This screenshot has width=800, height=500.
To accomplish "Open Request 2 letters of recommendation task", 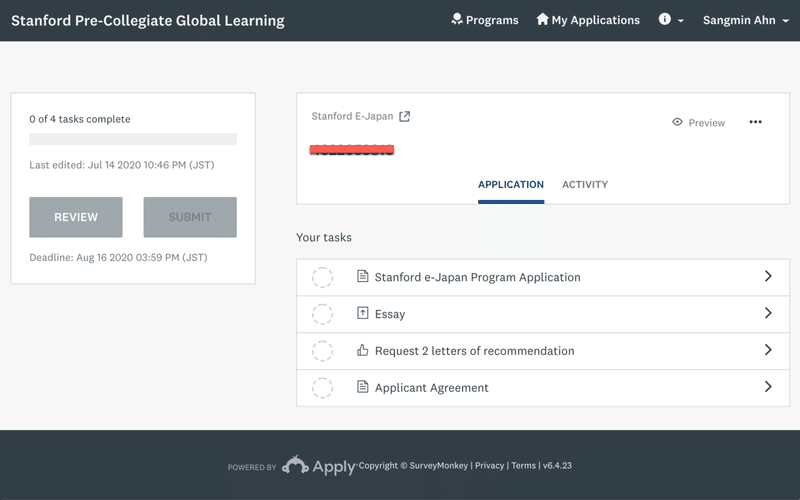I will pos(543,351).
